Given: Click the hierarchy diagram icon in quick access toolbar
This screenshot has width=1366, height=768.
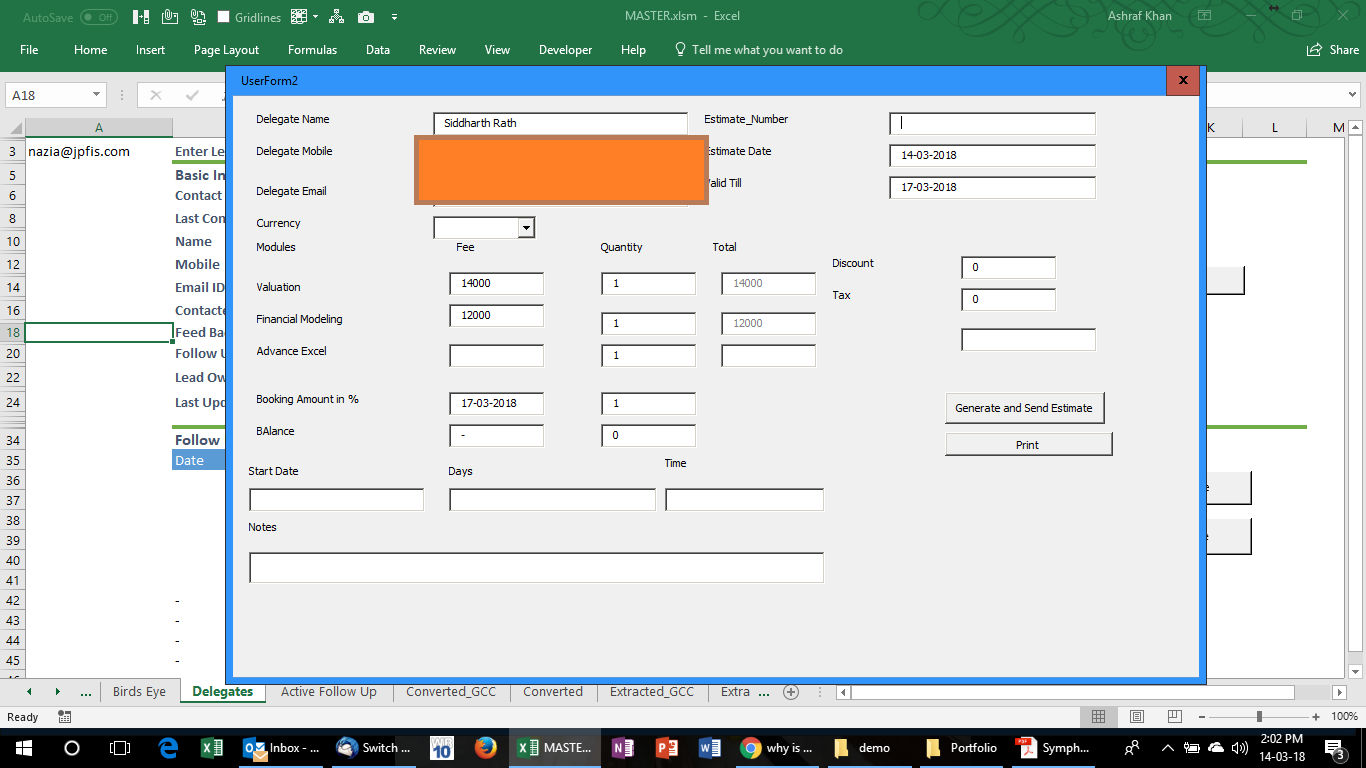Looking at the screenshot, I should pyautogui.click(x=336, y=17).
